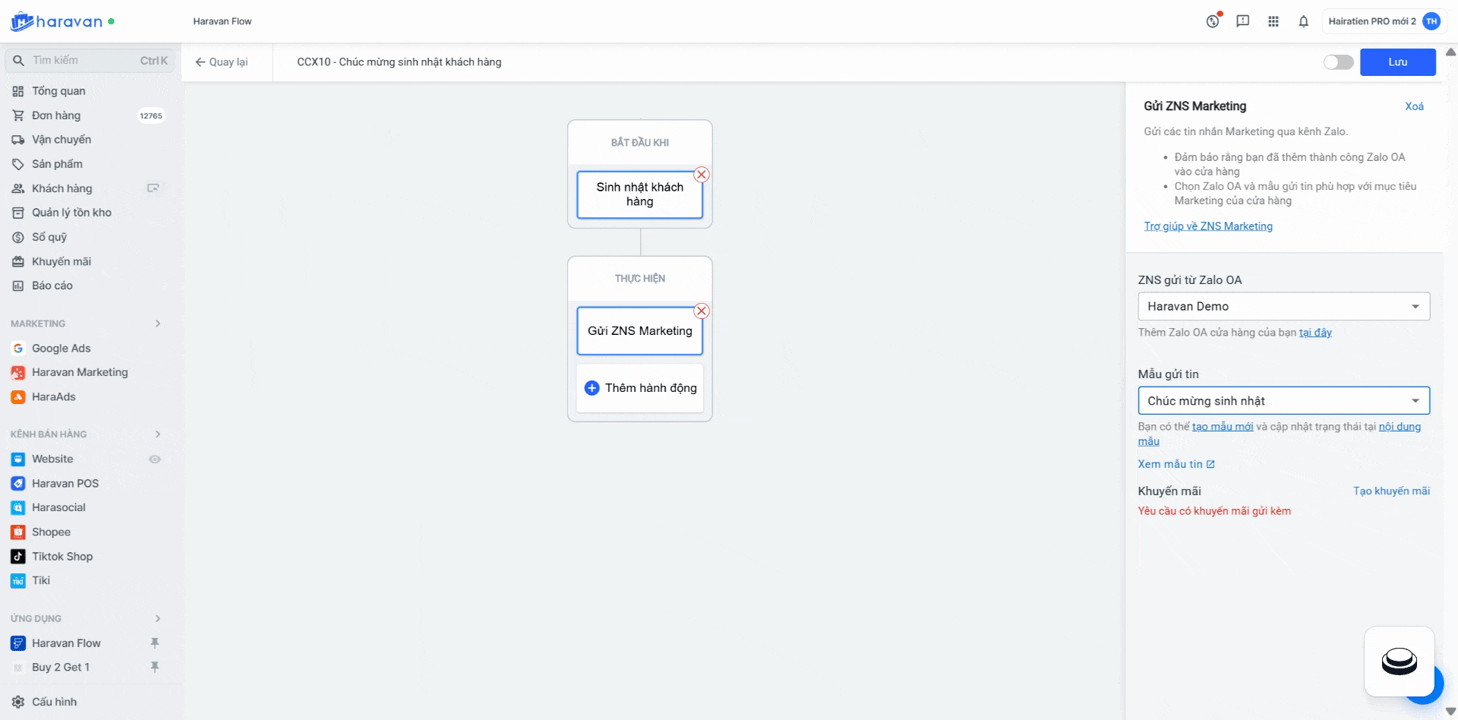Open Trợ giúp về ZNS Marketing link

tap(1208, 226)
